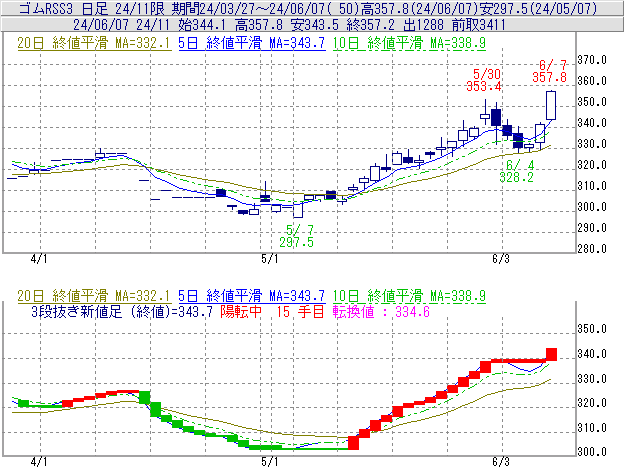Click the '5/1' date label under upper chart
624x475 pixels.
pos(270,259)
